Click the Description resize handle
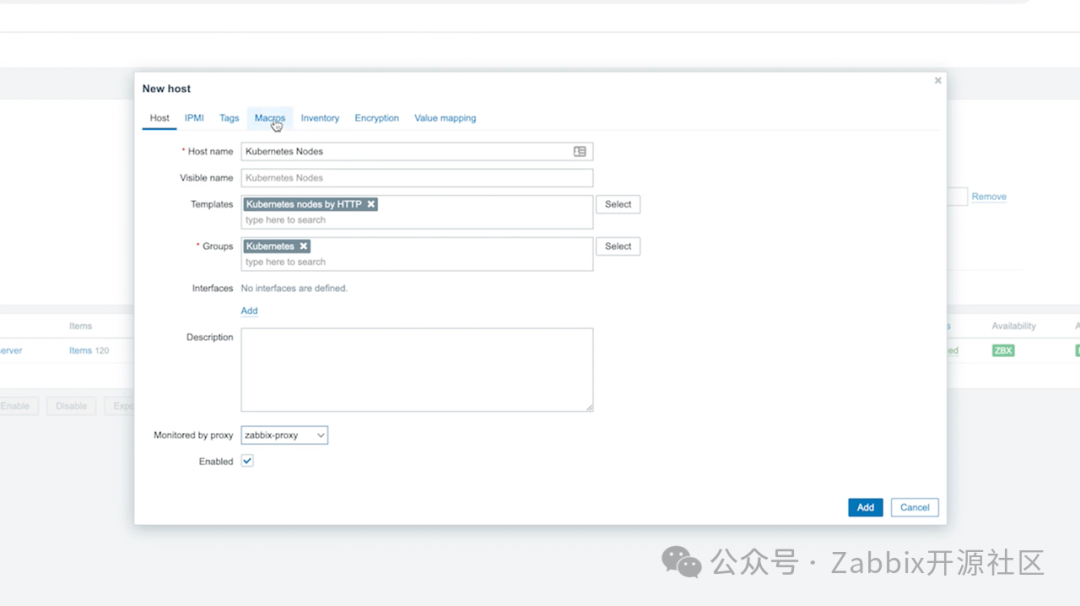The image size is (1080, 606). pyautogui.click(x=590, y=408)
